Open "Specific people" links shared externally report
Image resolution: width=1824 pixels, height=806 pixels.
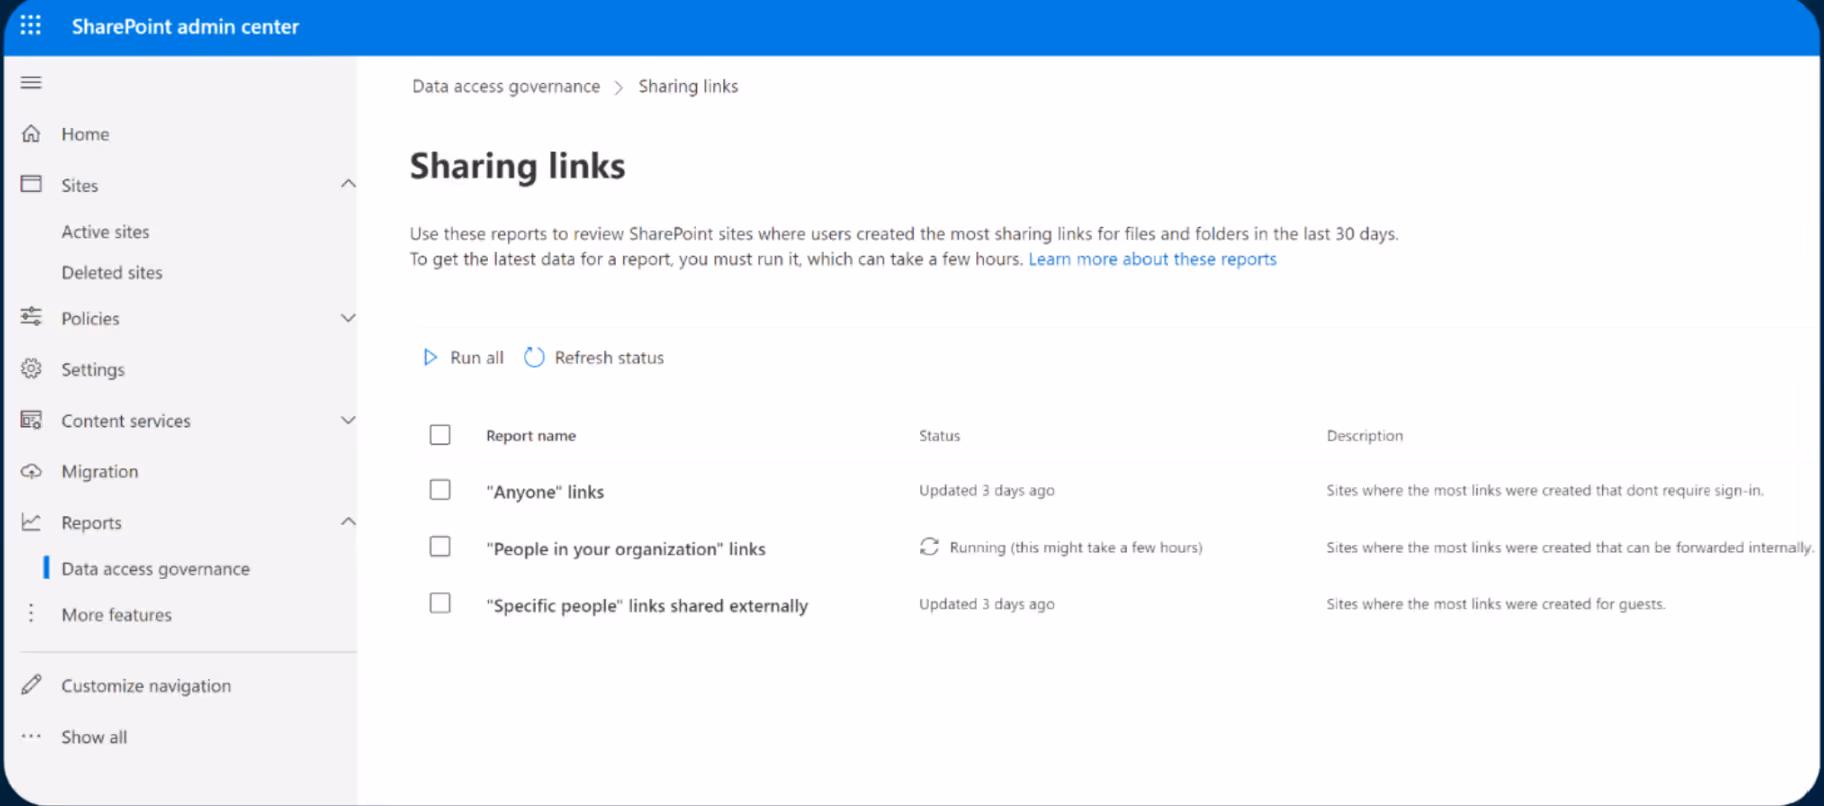(647, 606)
